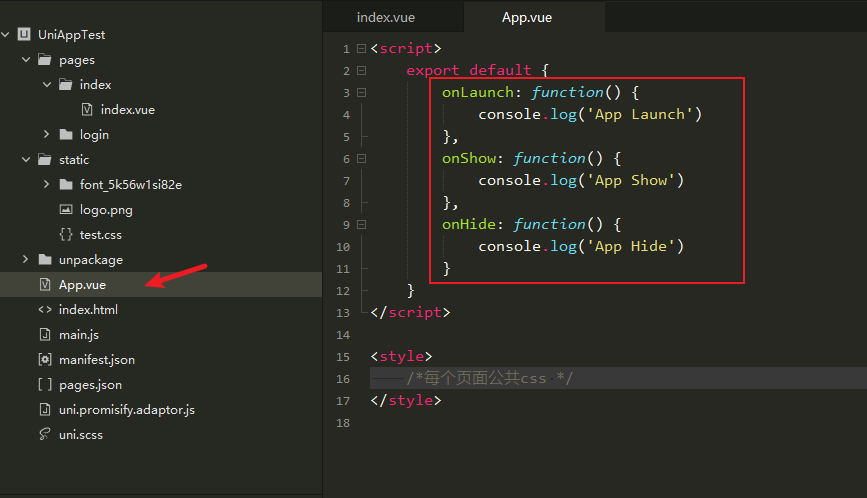Expand the font_5k56w1si82e folder chevron
The image size is (867, 498).
(46, 184)
